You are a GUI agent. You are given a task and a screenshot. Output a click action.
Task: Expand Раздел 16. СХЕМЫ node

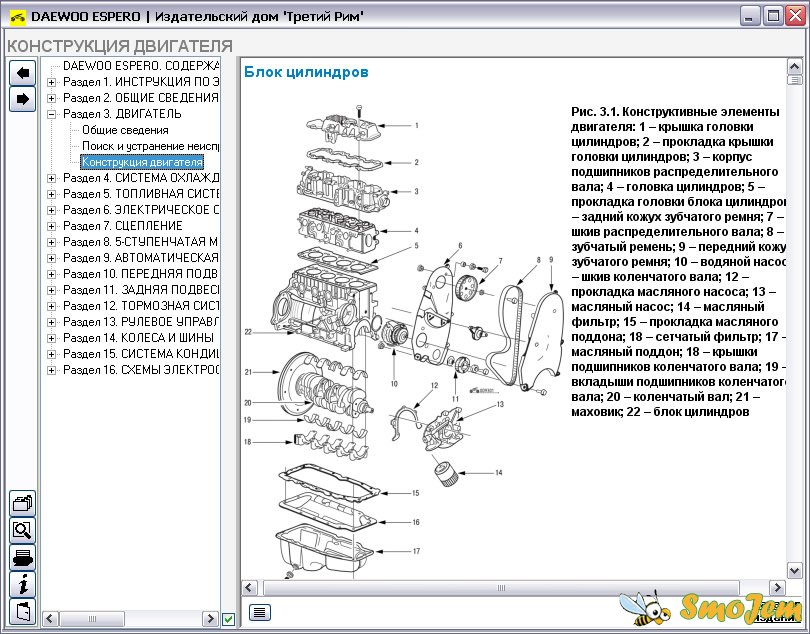51,370
